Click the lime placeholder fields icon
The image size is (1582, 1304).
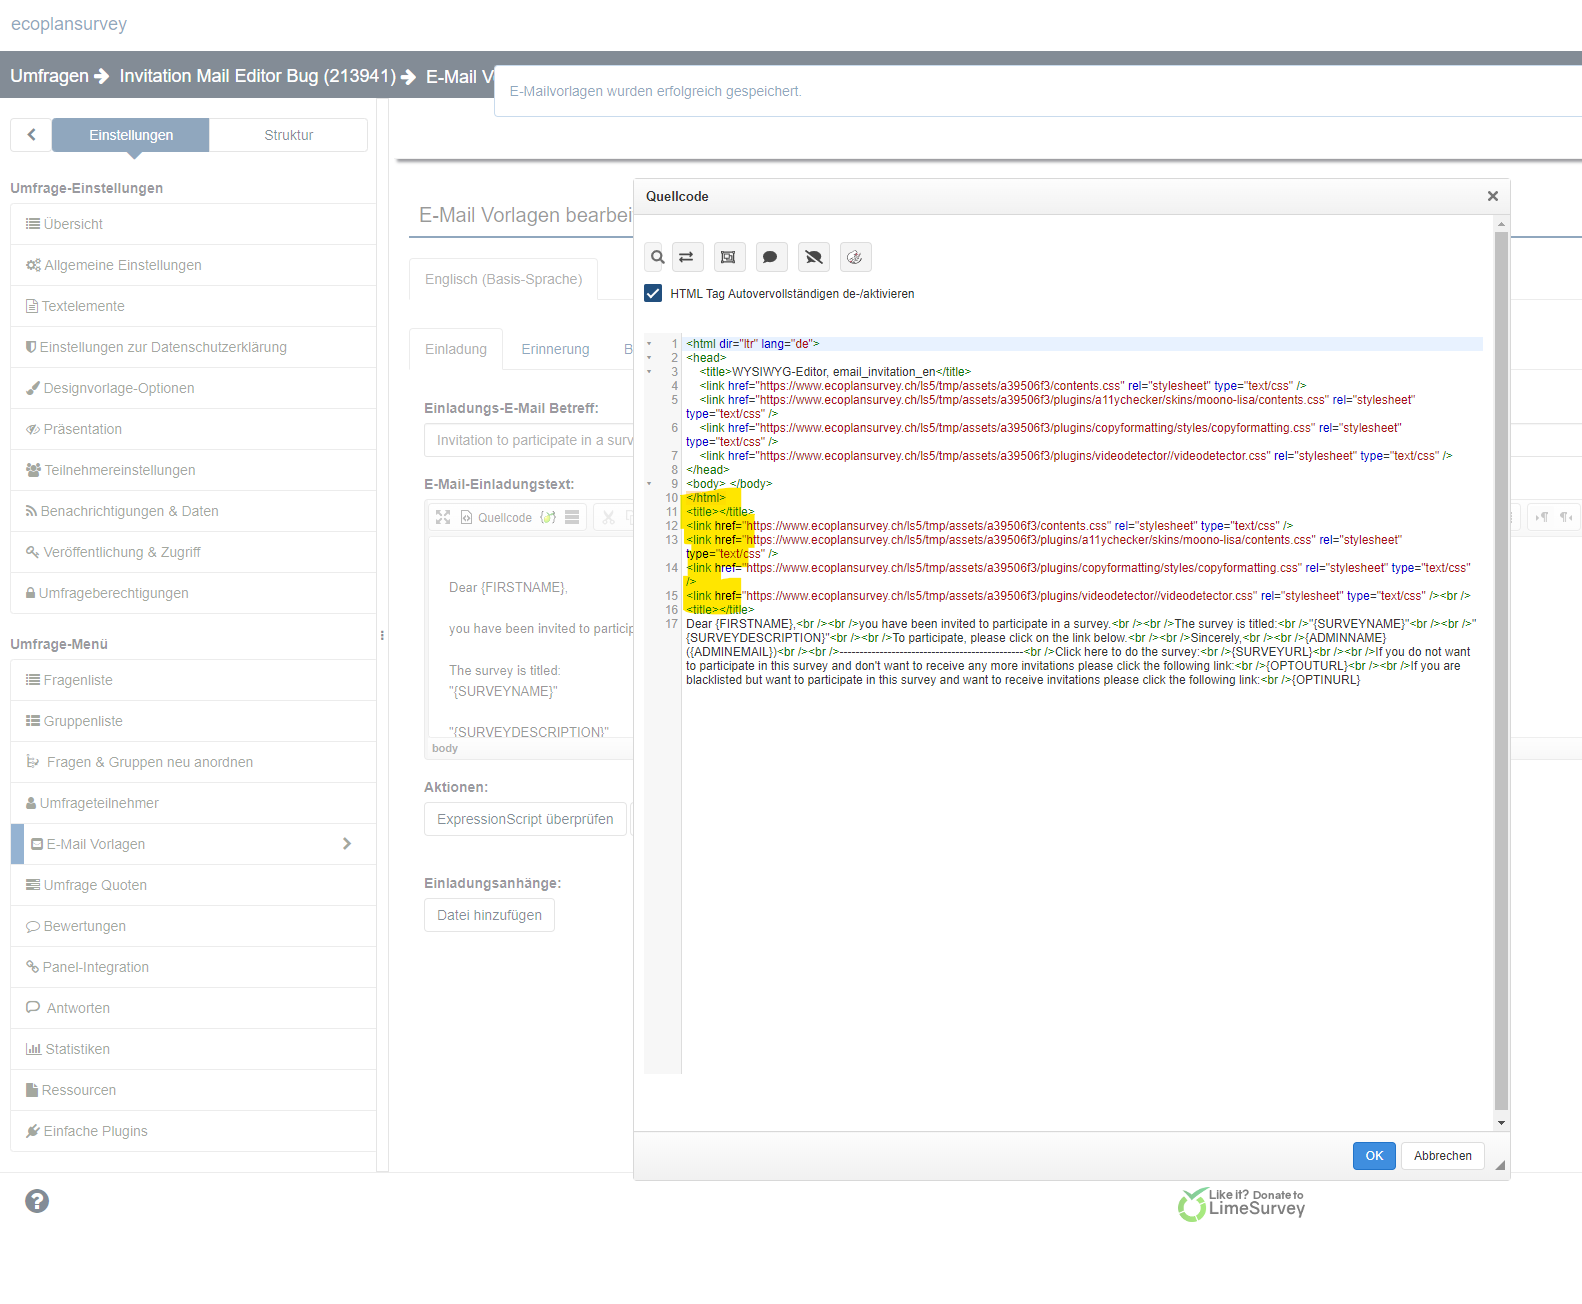[548, 517]
